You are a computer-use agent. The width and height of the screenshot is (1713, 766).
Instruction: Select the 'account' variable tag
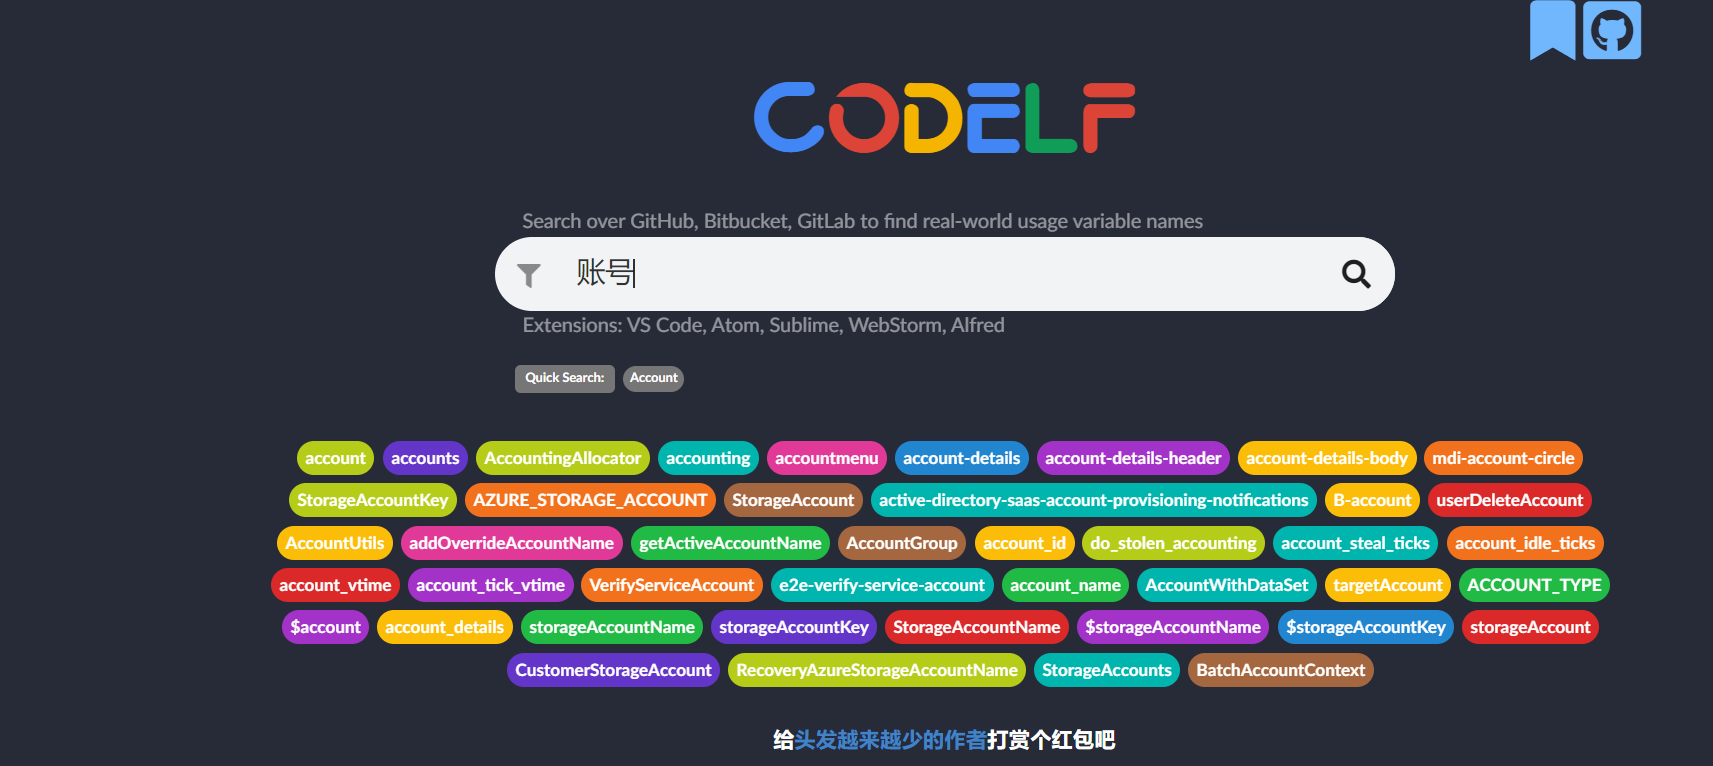click(x=335, y=458)
